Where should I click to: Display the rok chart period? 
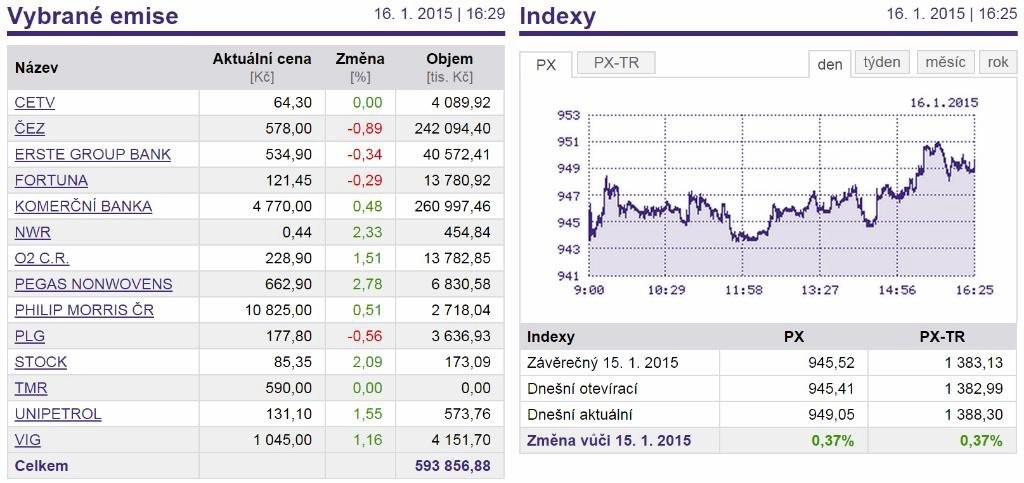[x=998, y=63]
